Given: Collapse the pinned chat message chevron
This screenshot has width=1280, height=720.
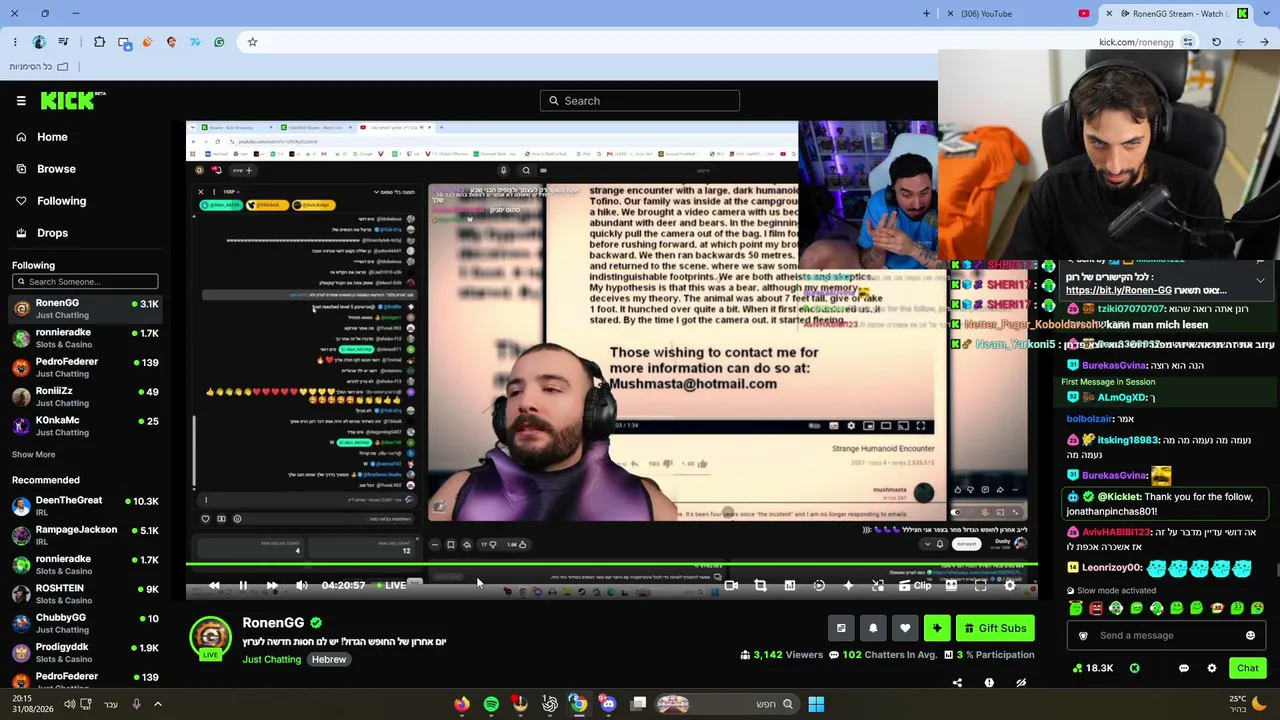Looking at the screenshot, I should (x=1260, y=281).
